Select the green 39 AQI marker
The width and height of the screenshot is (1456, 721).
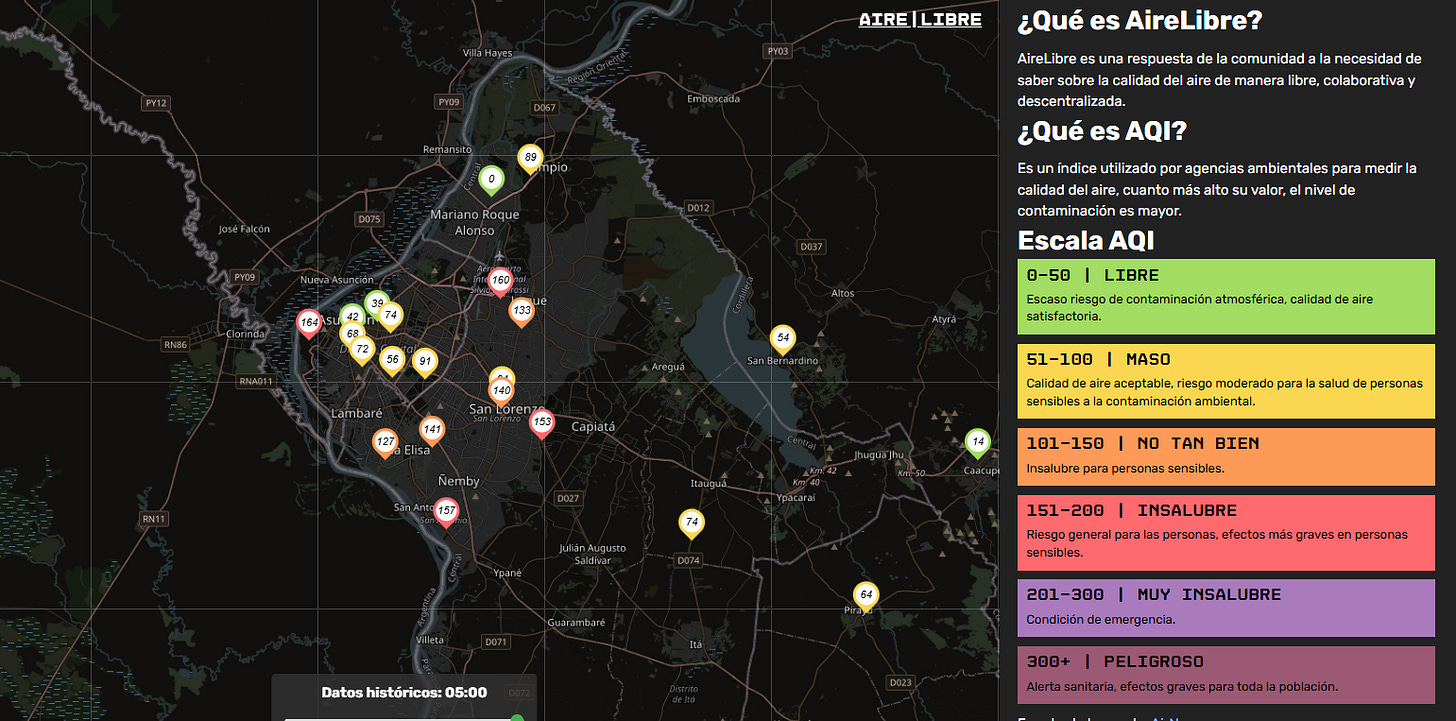point(376,304)
